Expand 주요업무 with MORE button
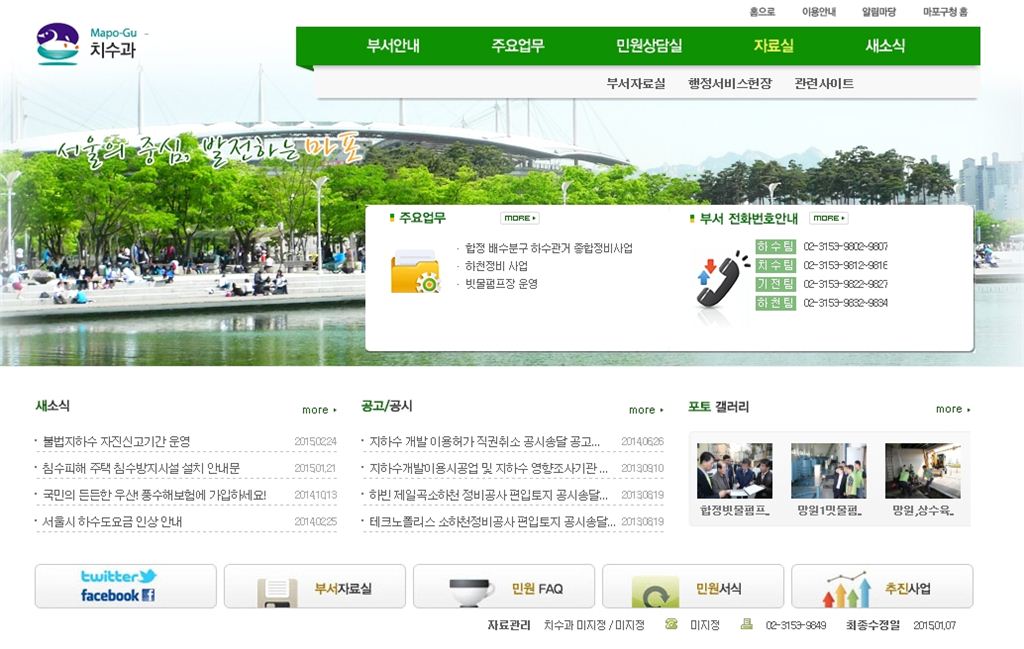This screenshot has height=649, width=1024. [519, 218]
